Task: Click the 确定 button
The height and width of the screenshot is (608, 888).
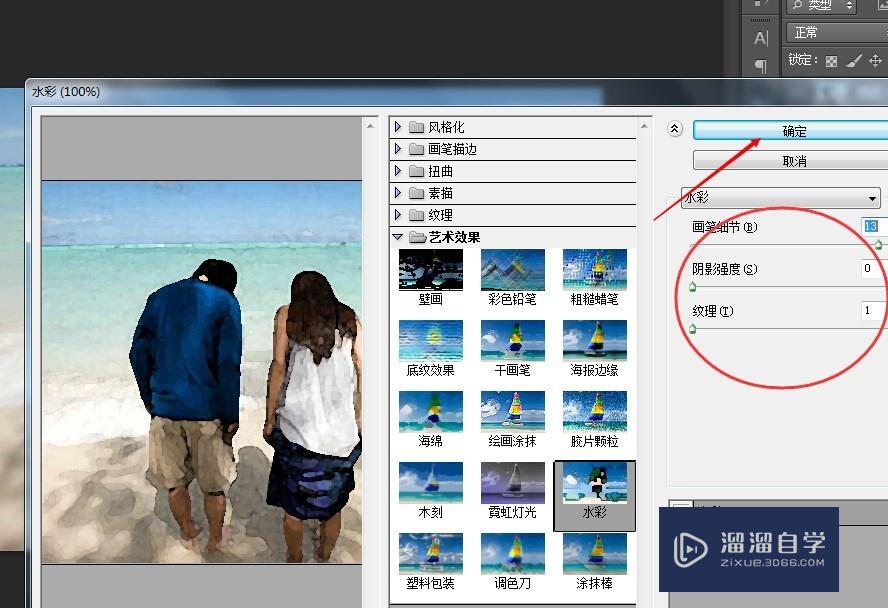Action: [x=793, y=131]
